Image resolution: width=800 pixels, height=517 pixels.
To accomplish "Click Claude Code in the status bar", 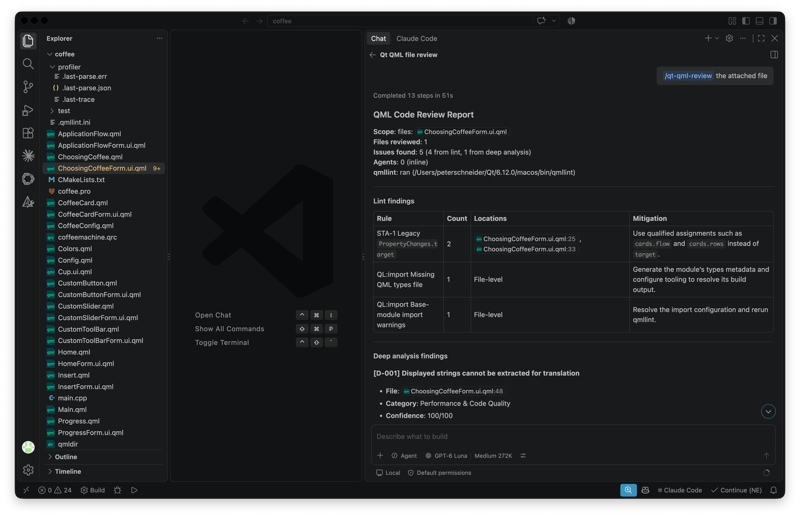I will point(680,490).
